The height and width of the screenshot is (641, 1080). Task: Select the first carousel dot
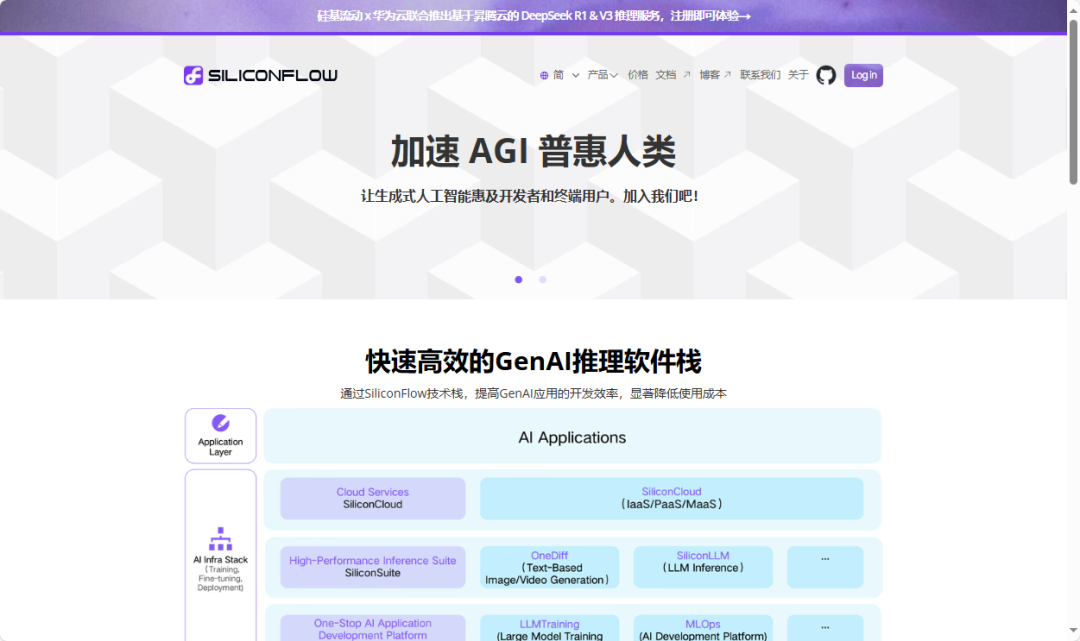(519, 280)
